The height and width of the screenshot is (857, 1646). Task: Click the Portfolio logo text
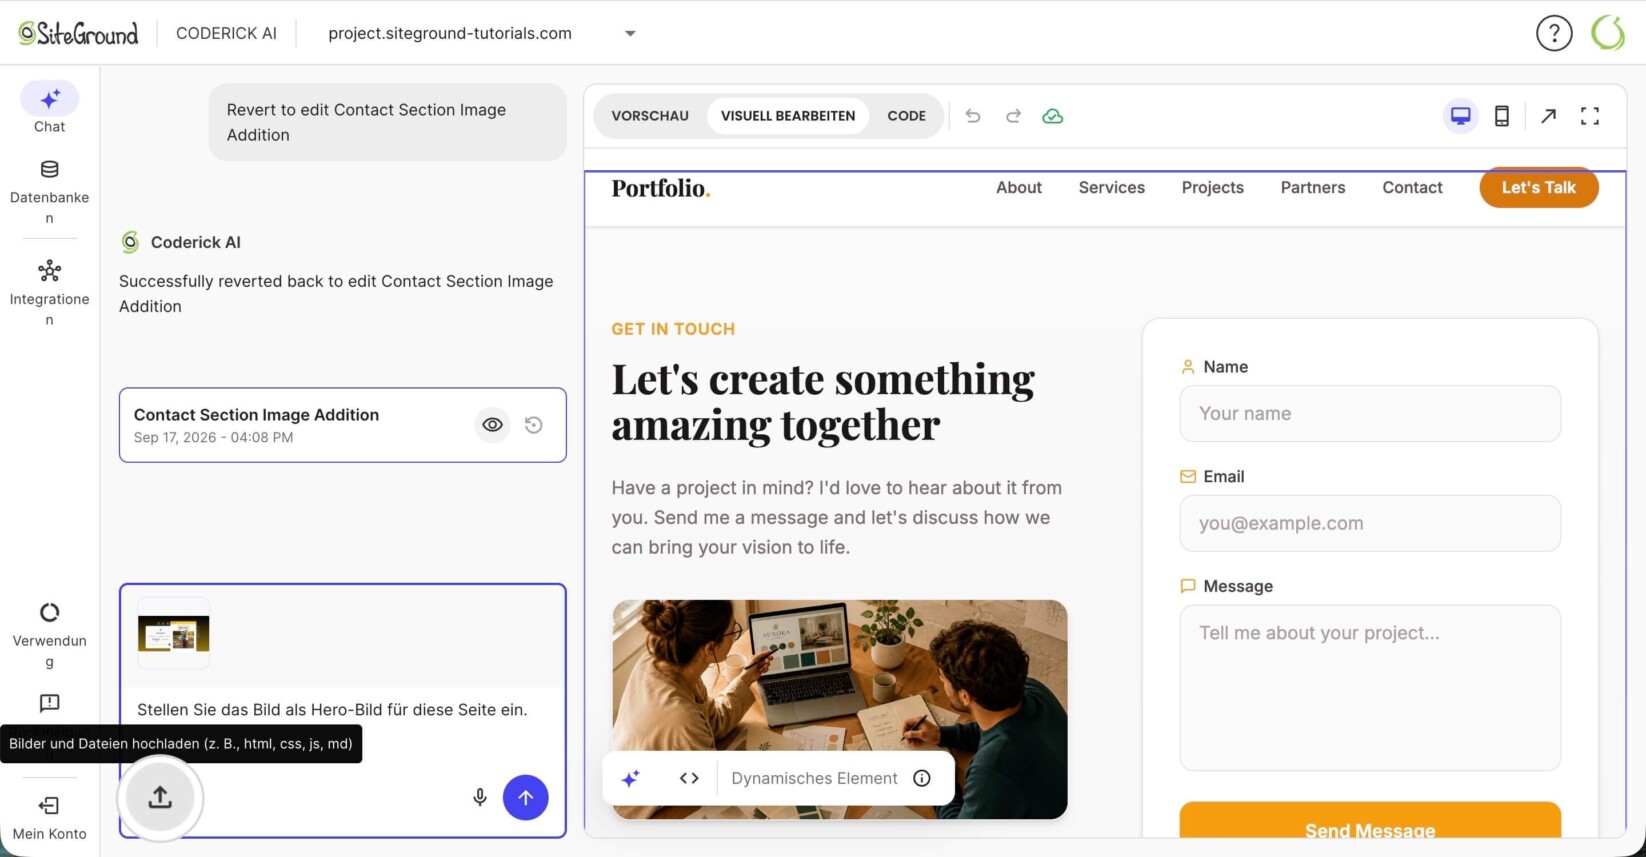(x=661, y=188)
